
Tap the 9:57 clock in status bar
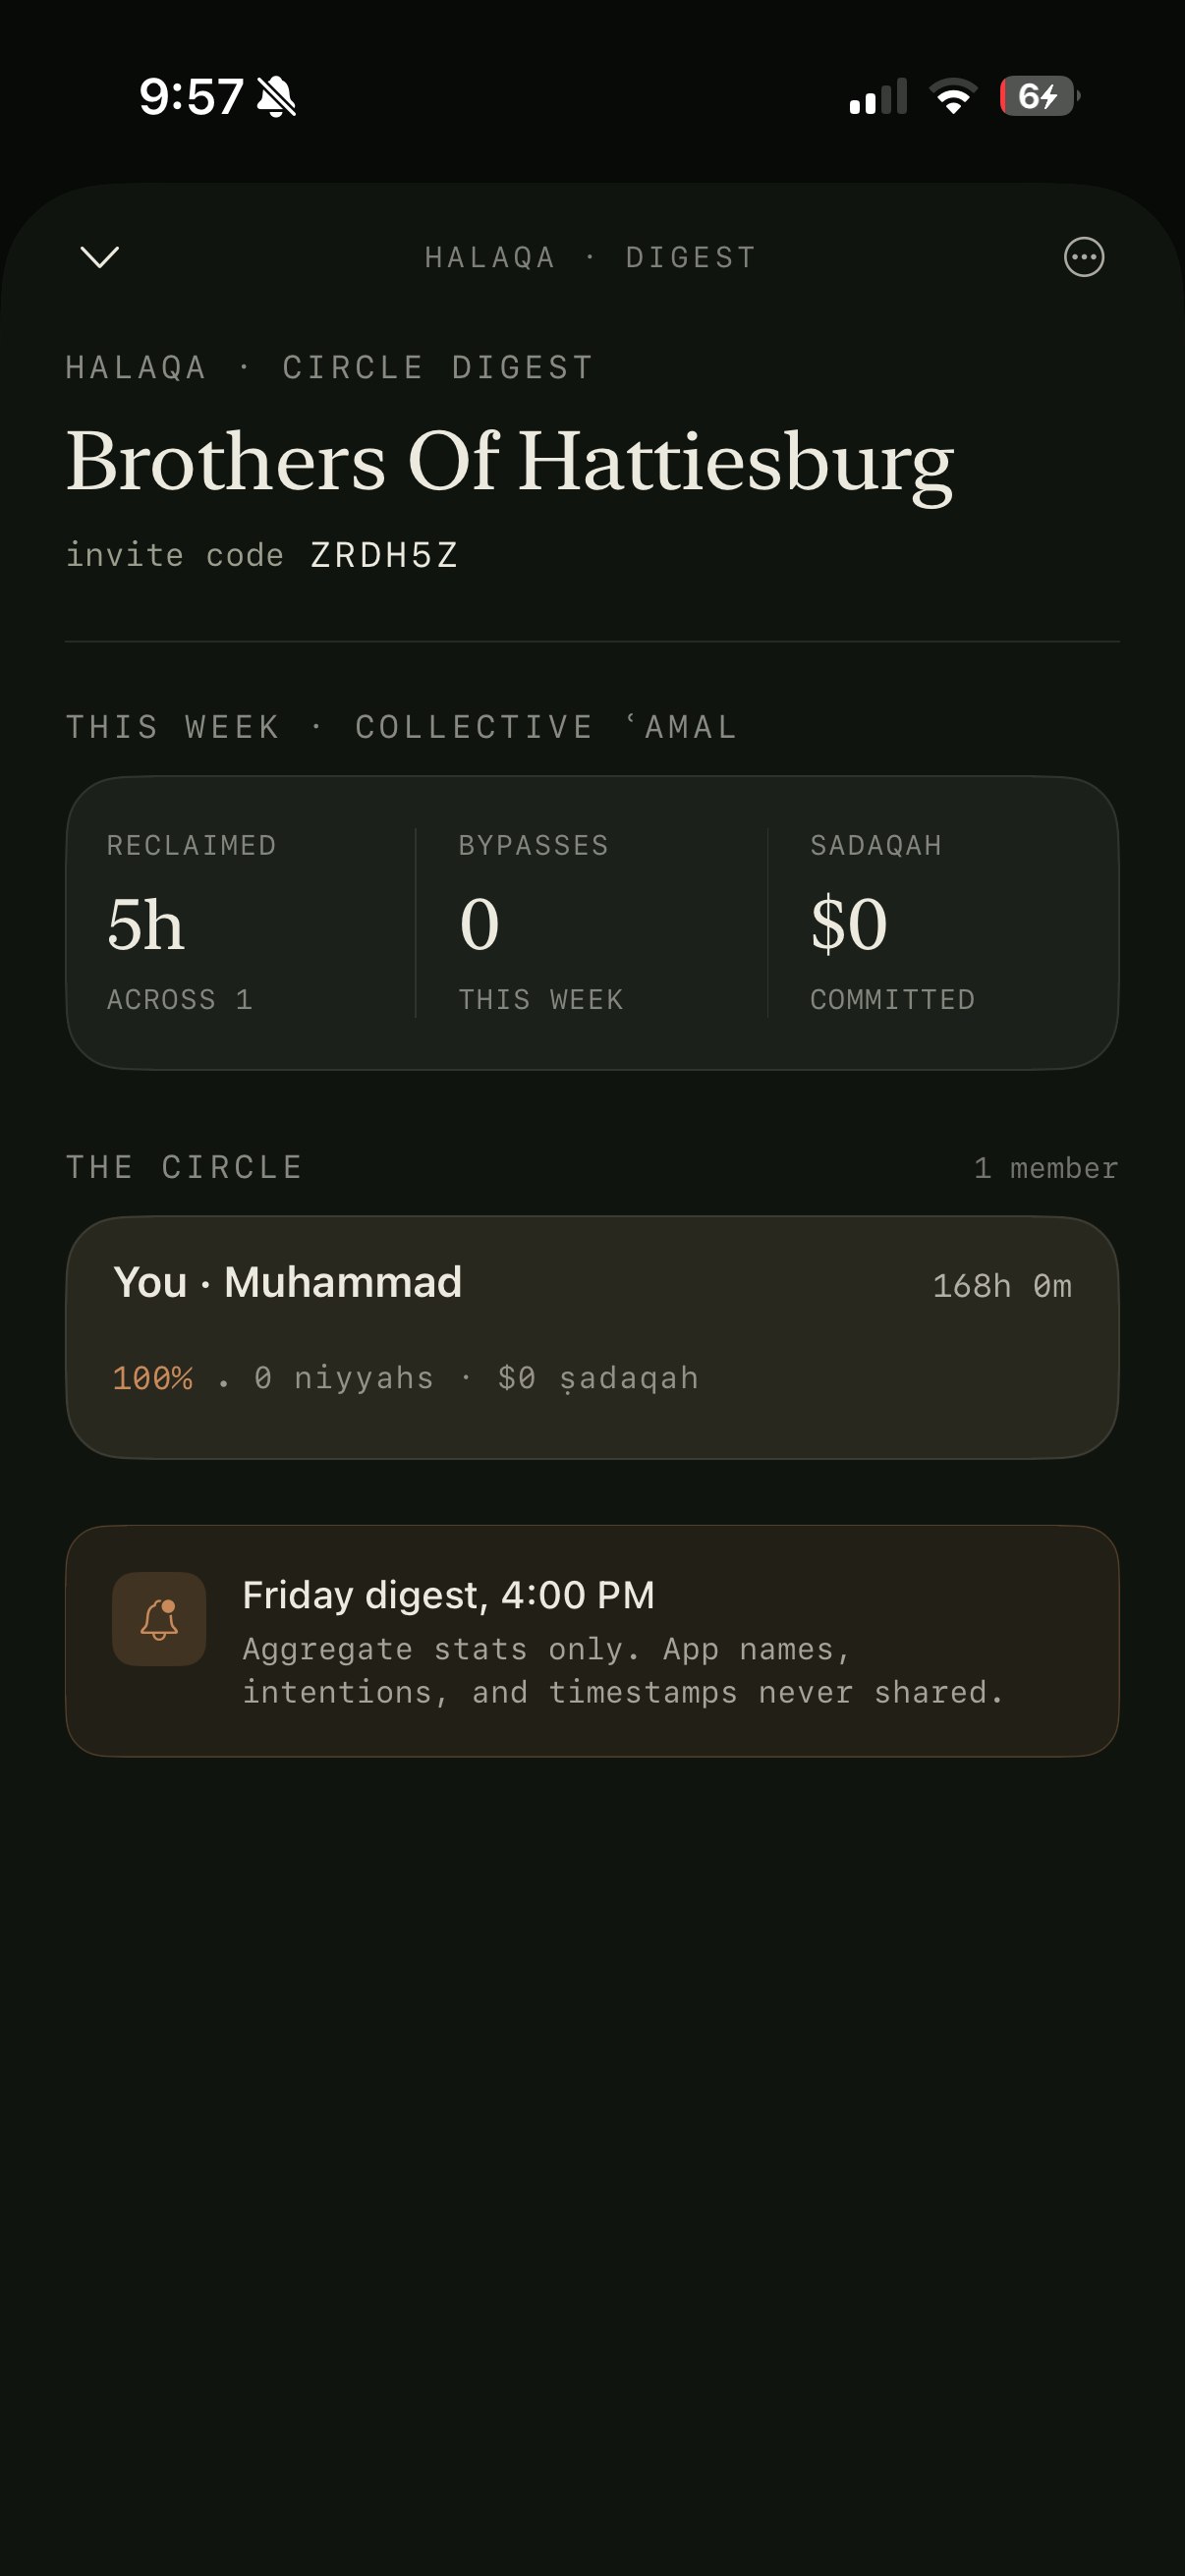(191, 97)
